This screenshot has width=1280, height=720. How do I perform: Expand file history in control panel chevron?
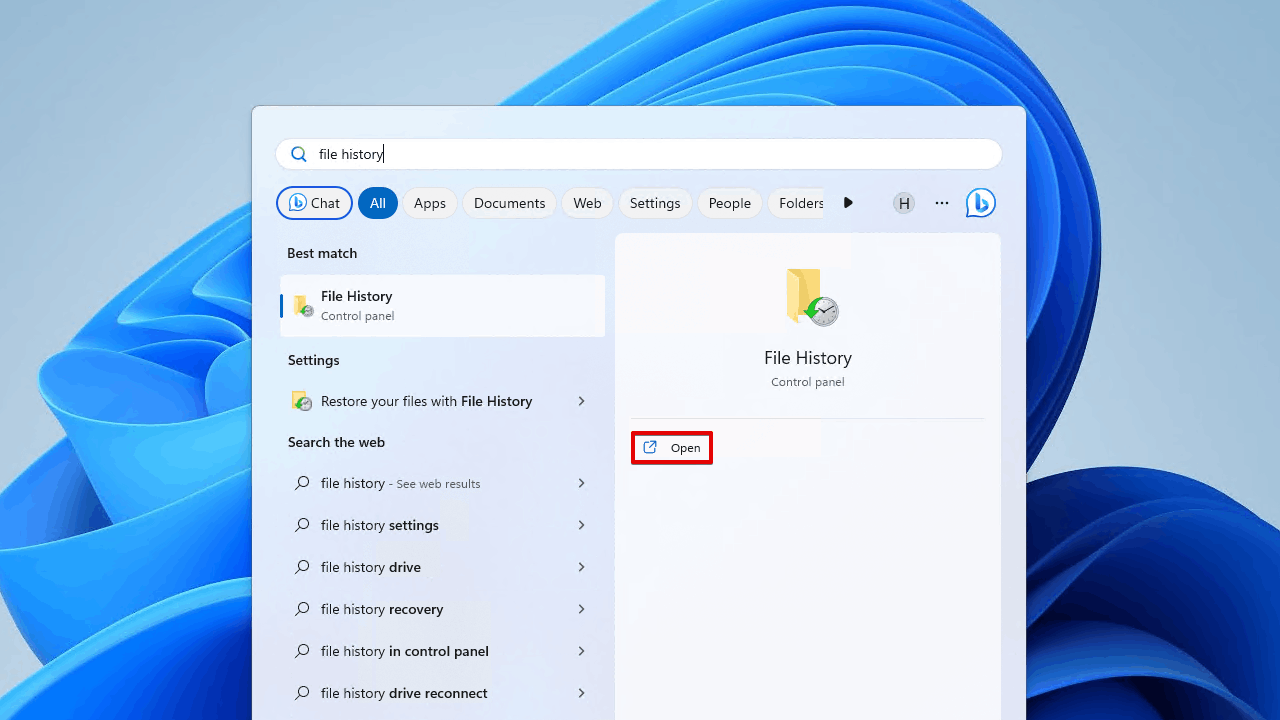click(581, 651)
